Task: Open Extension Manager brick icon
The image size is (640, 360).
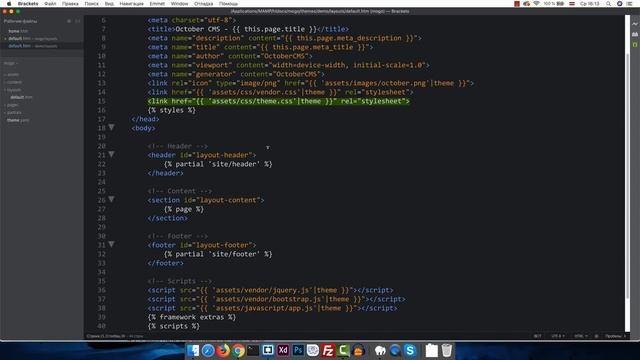Action: [635, 34]
